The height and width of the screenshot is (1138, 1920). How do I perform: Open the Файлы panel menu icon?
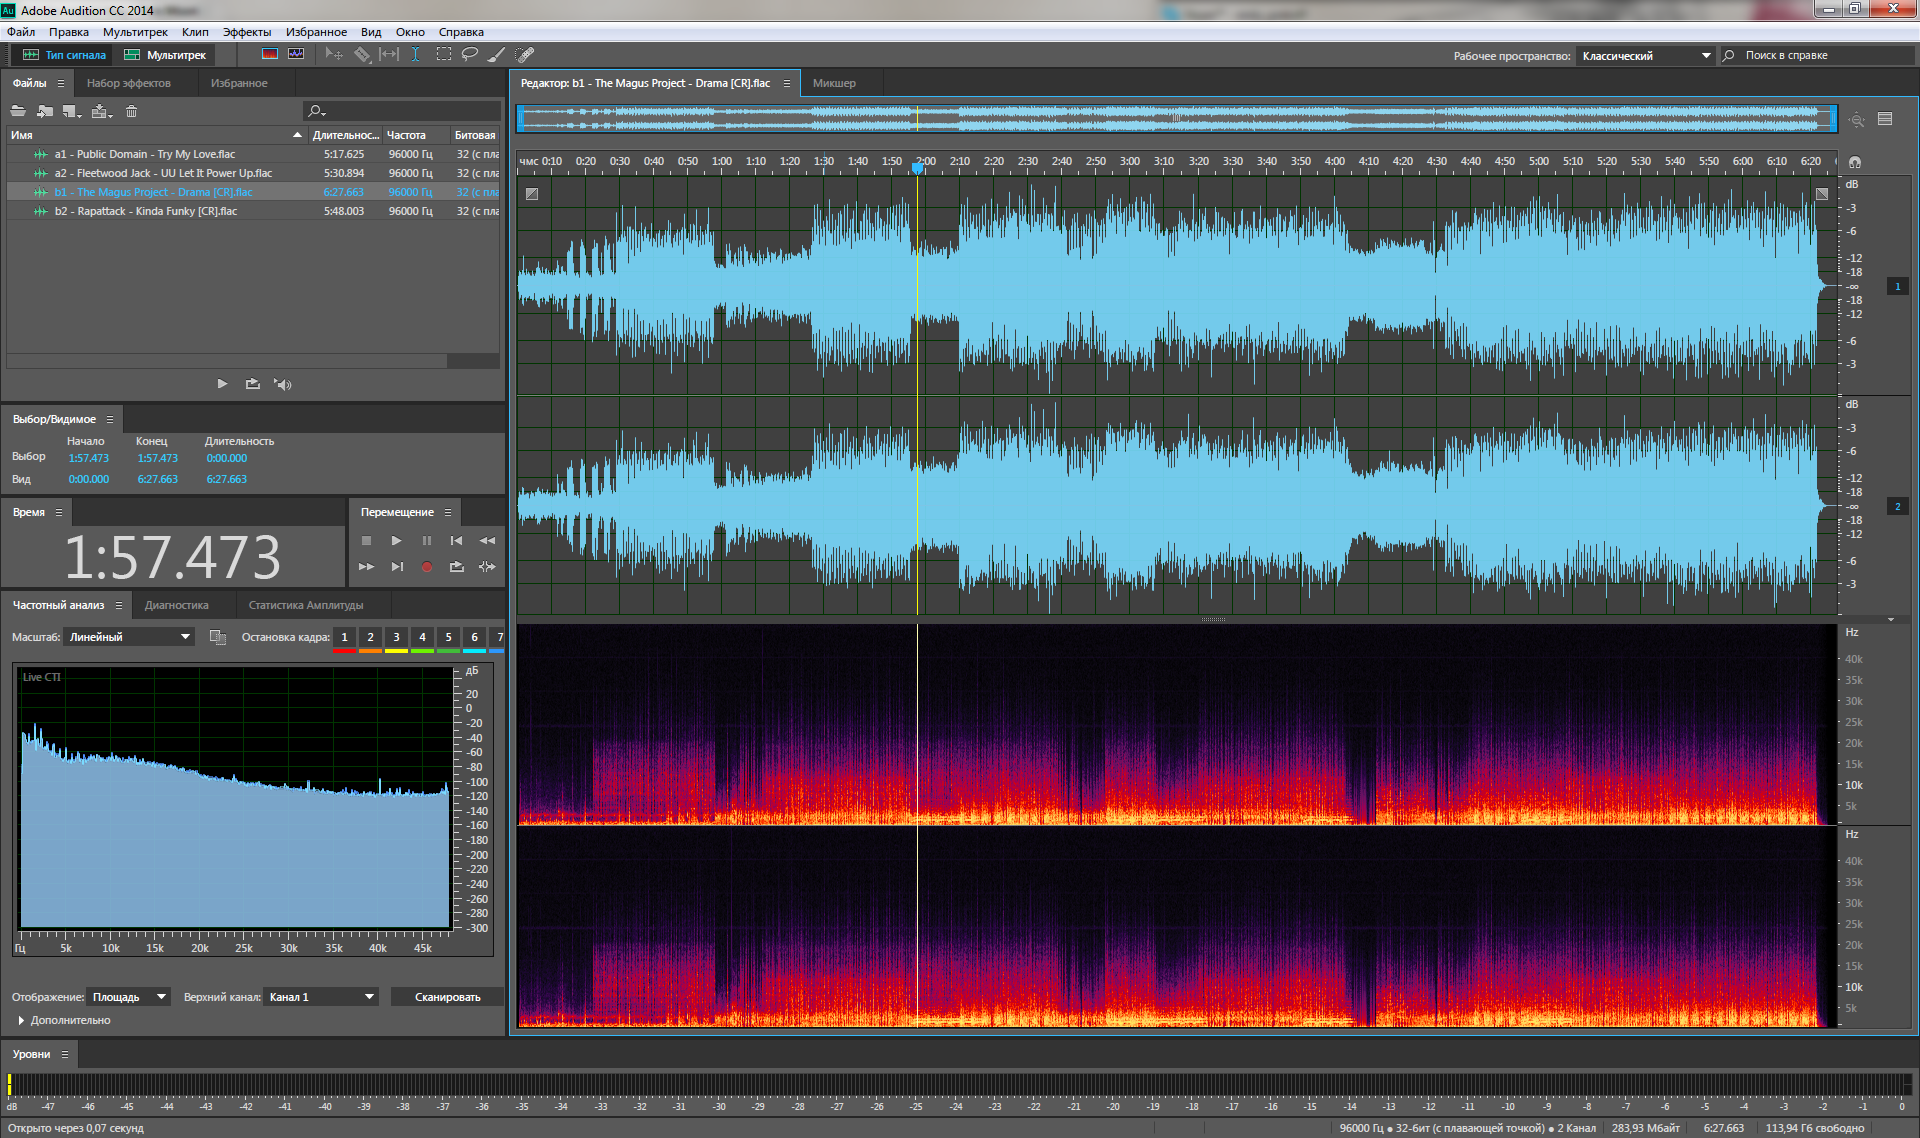(x=61, y=83)
